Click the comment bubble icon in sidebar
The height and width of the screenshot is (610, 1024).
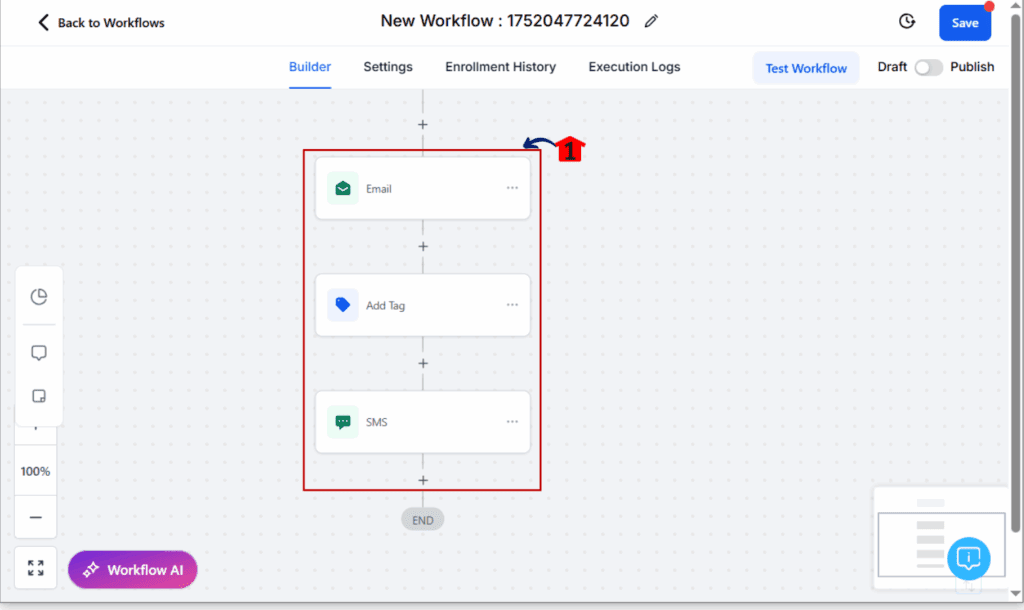tap(39, 353)
